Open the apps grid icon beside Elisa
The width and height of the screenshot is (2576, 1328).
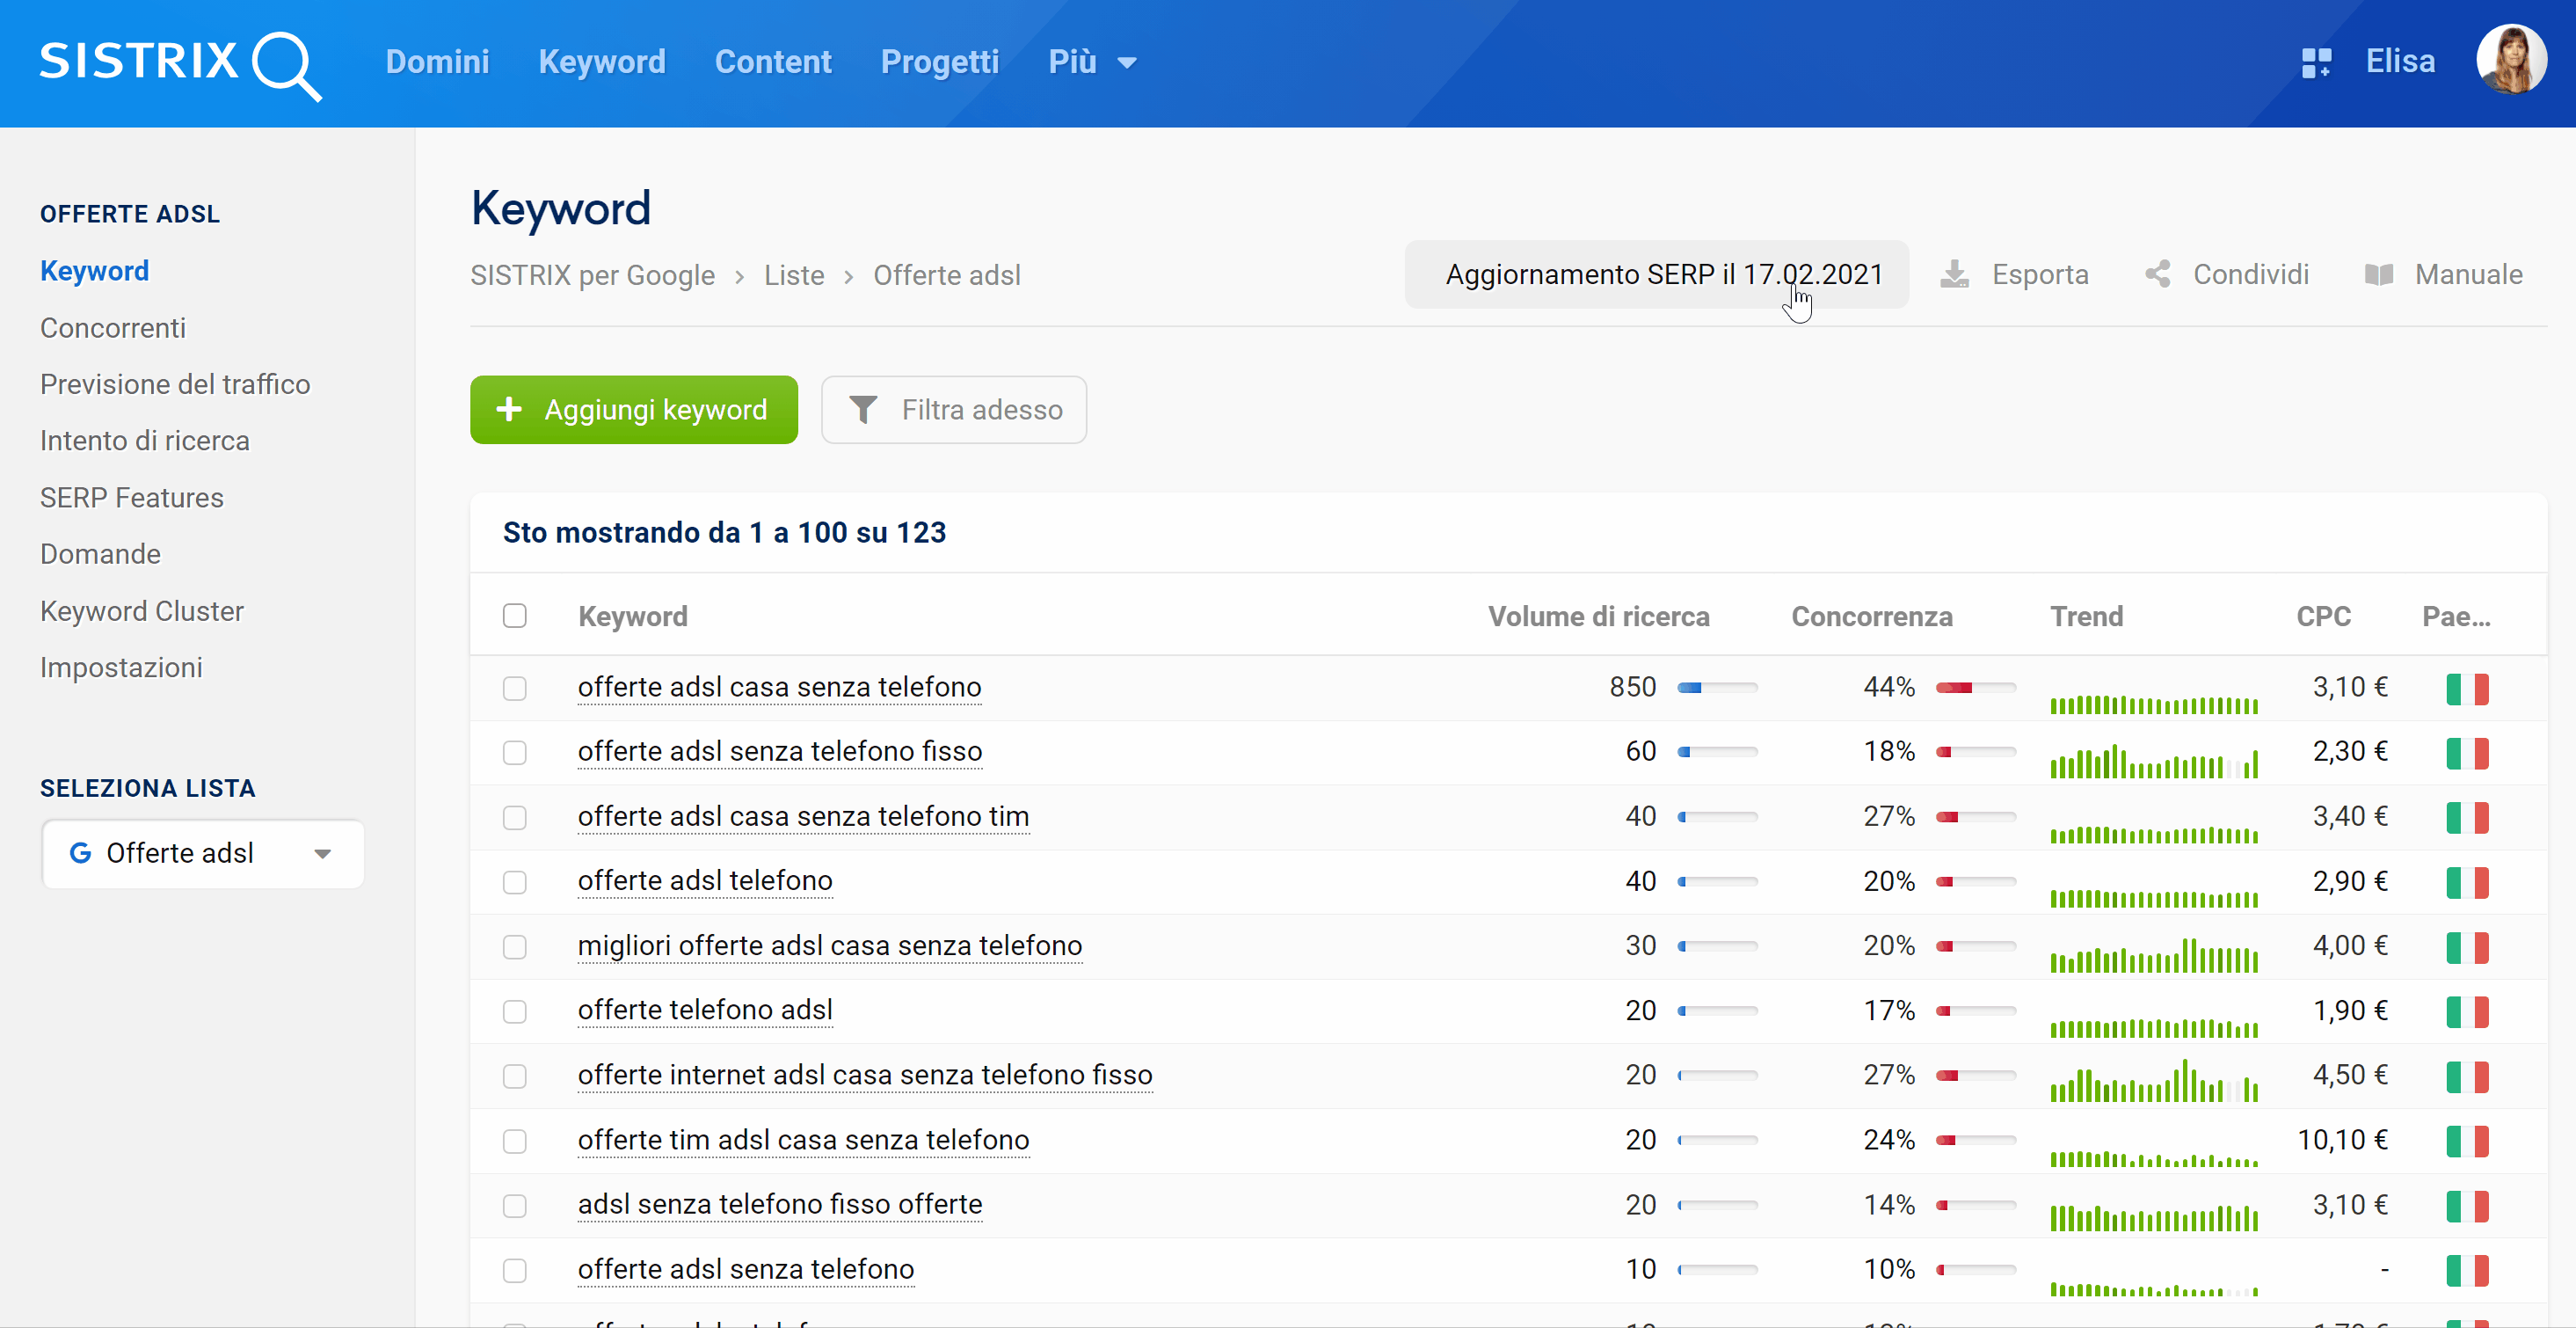tap(2316, 63)
